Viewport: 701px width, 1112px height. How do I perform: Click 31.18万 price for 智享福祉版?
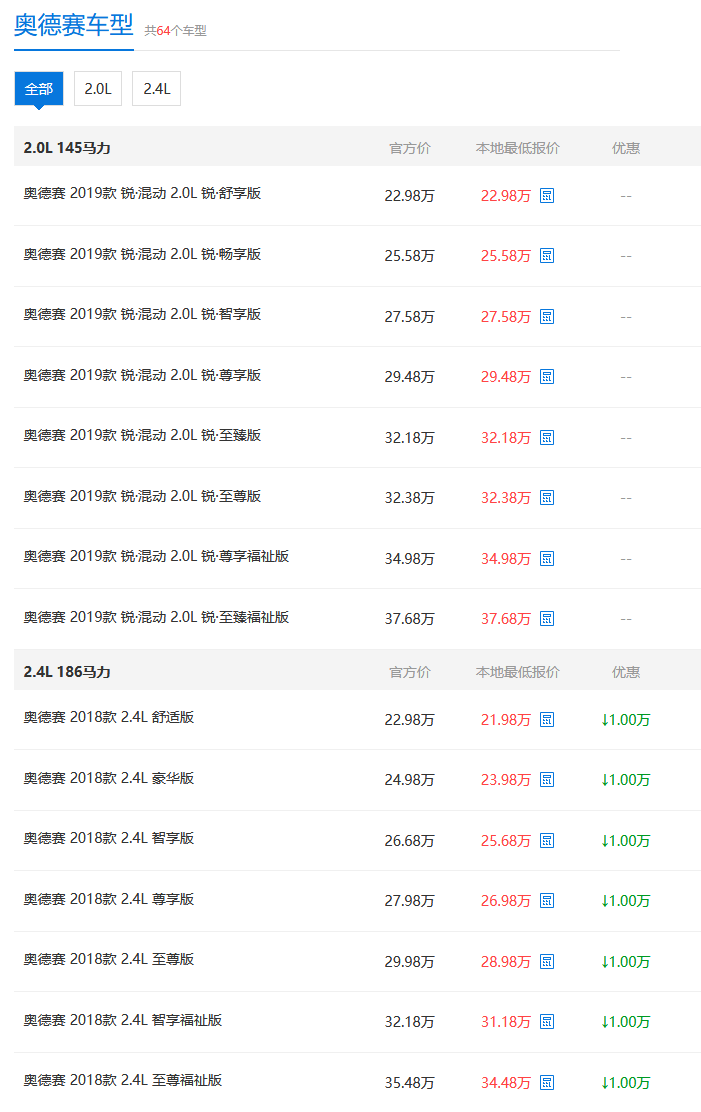[x=506, y=1022]
